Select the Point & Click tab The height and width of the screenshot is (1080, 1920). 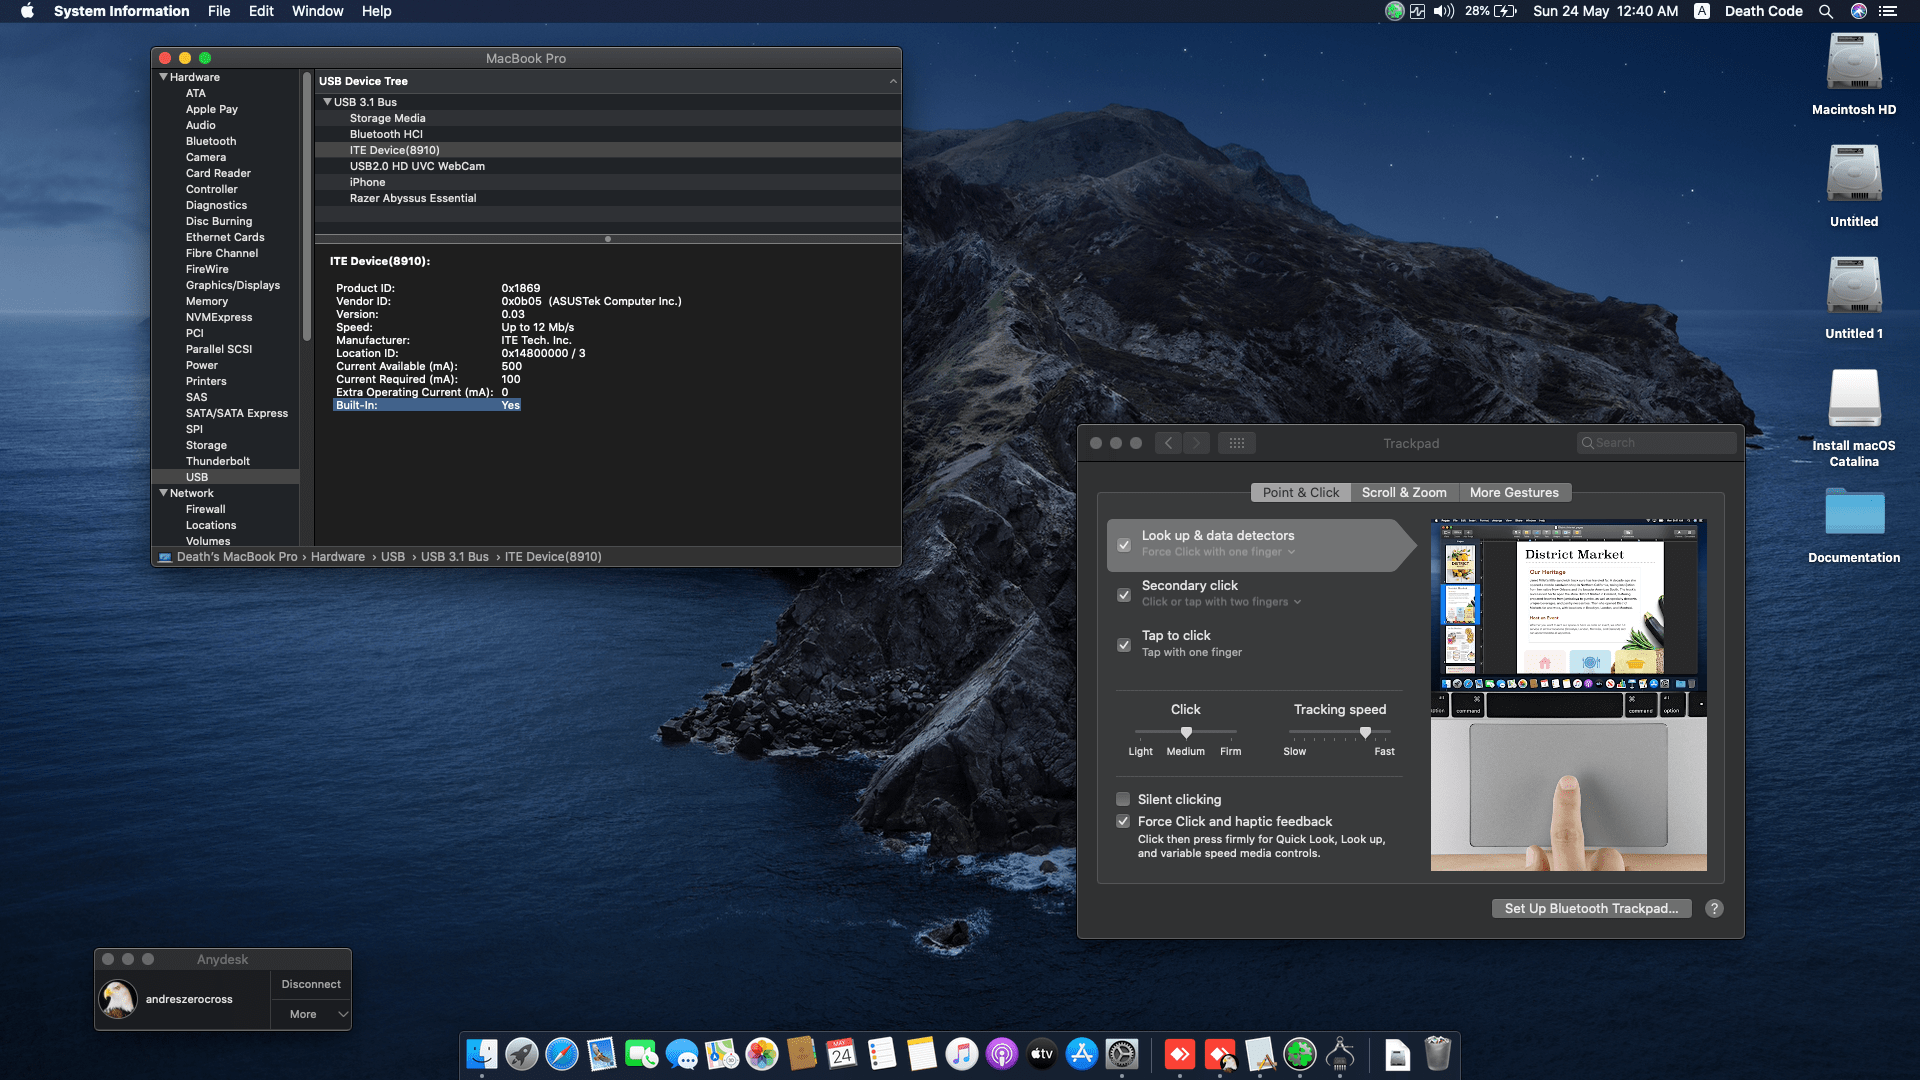[1300, 492]
